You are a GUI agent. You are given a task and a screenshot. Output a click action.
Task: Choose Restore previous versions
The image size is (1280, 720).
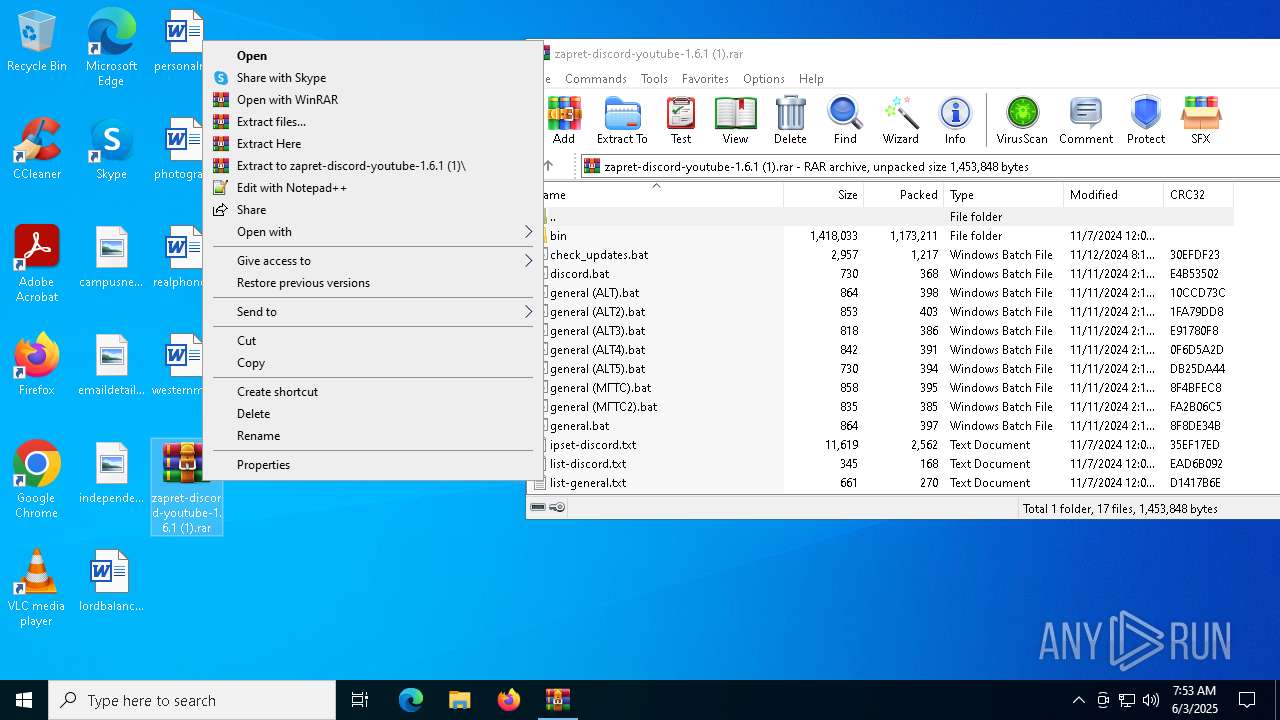point(373,283)
